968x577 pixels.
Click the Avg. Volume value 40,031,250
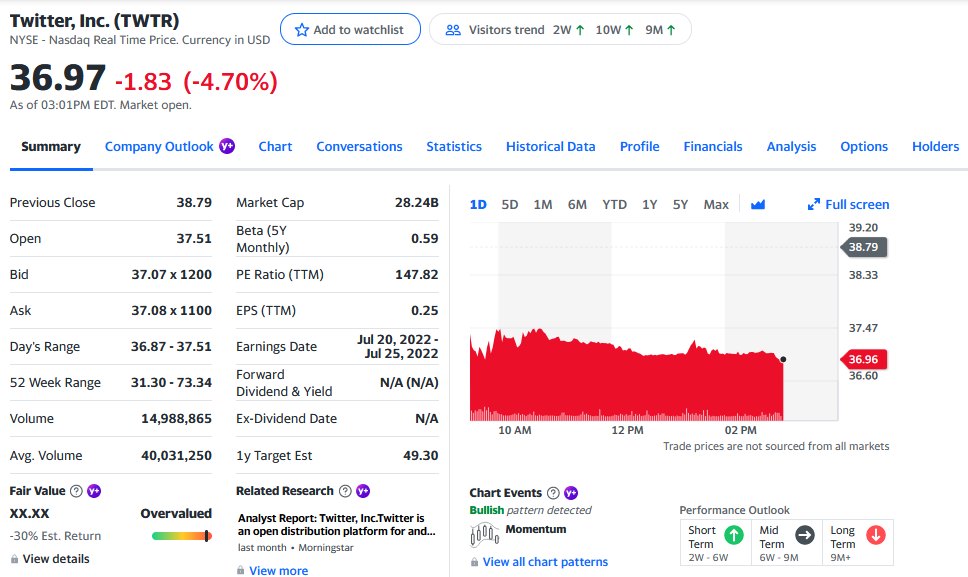177,455
